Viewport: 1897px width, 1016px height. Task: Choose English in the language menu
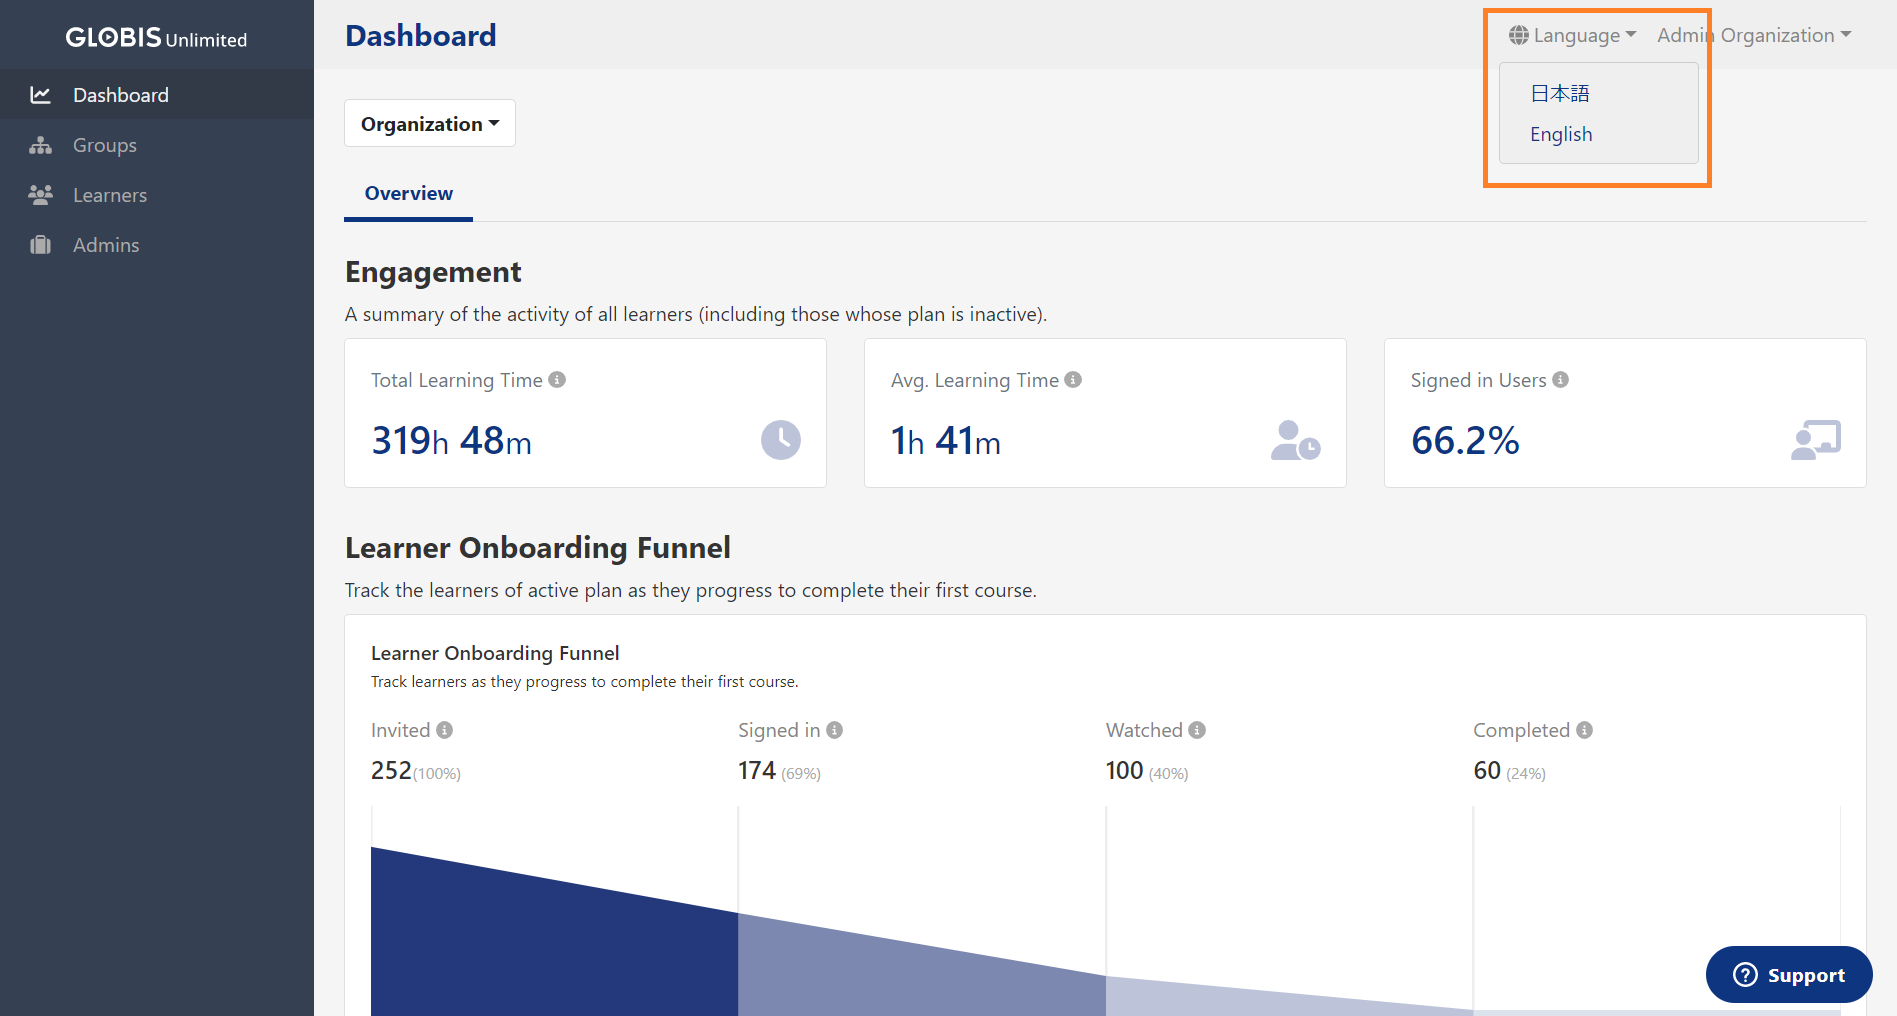pyautogui.click(x=1561, y=134)
